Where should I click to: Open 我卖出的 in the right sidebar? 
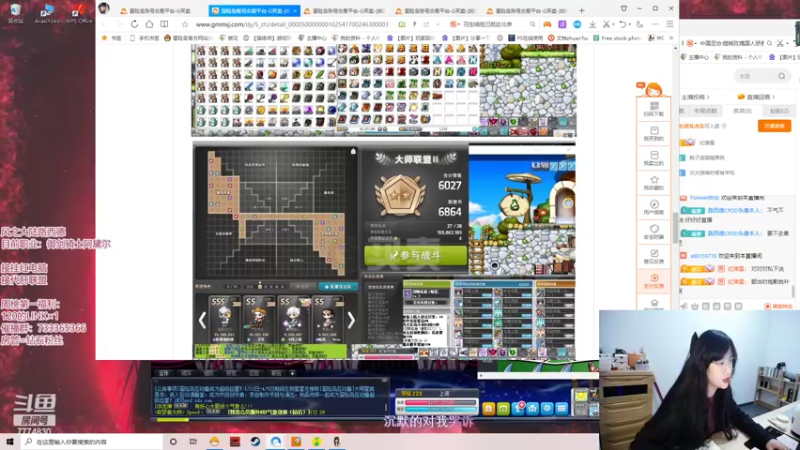pos(654,158)
